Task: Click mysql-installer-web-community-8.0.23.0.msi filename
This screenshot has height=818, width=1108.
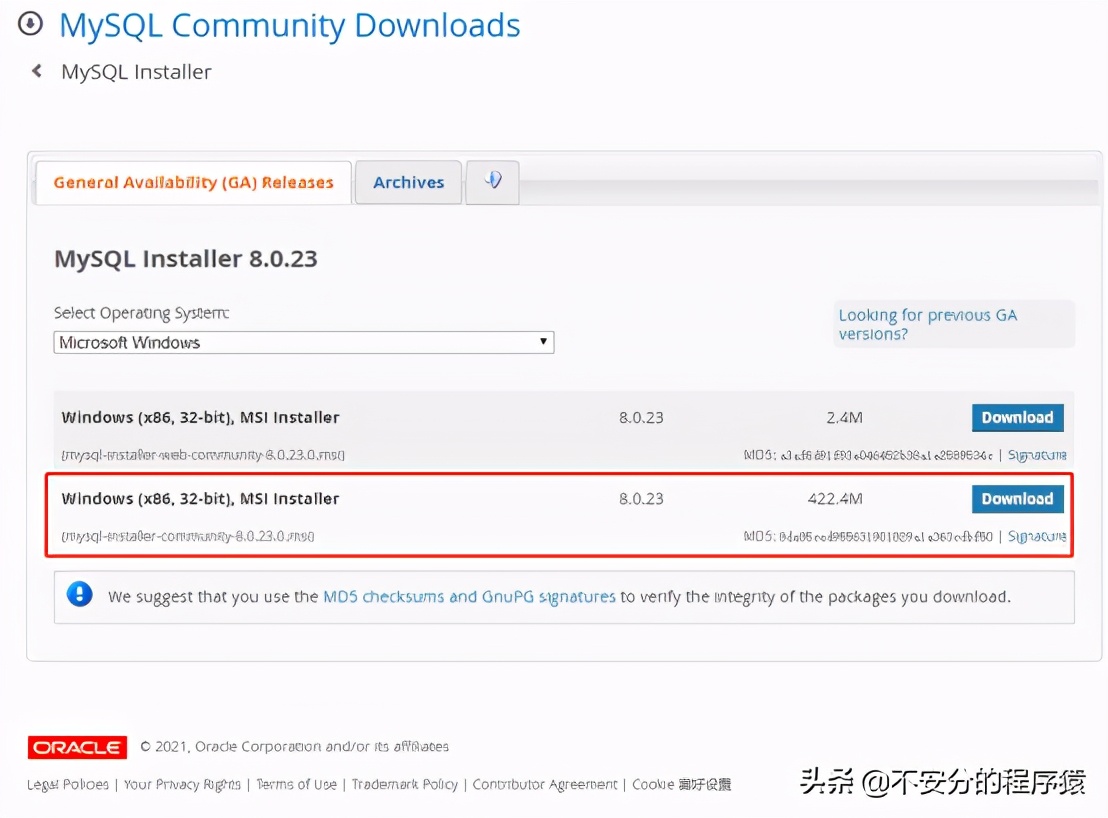Action: point(204,455)
